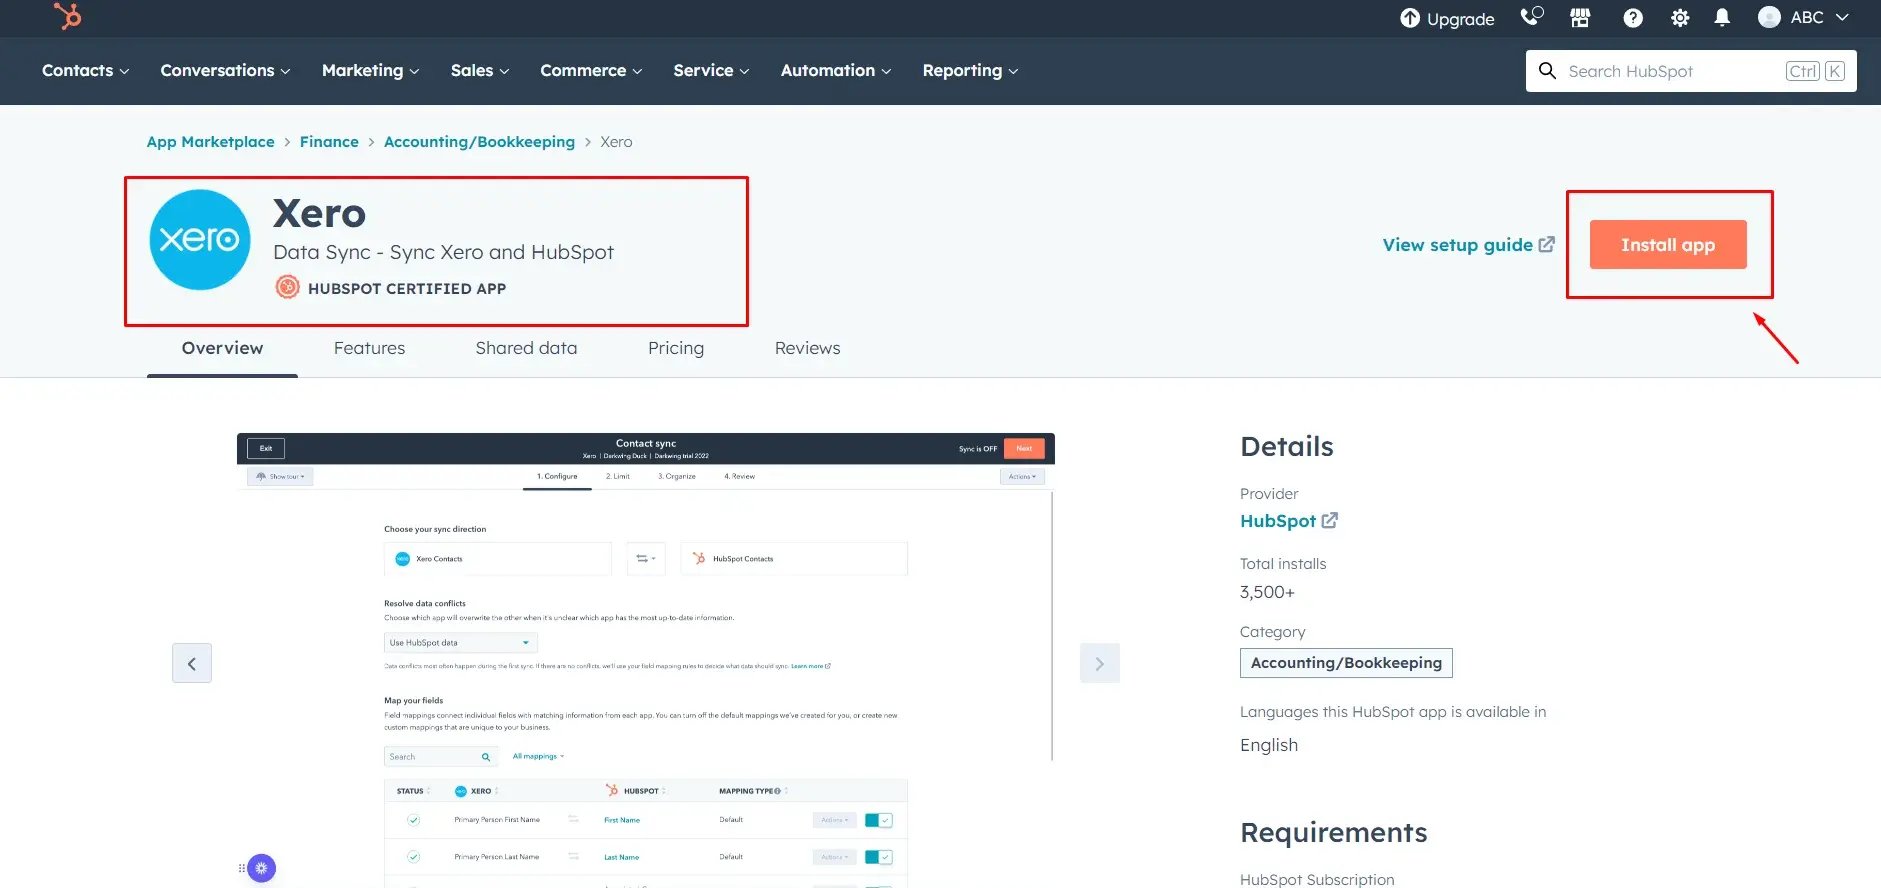The width and height of the screenshot is (1881, 888).
Task: Go to Accounting/Bookkeeping breadcrumb
Action: click(x=479, y=142)
